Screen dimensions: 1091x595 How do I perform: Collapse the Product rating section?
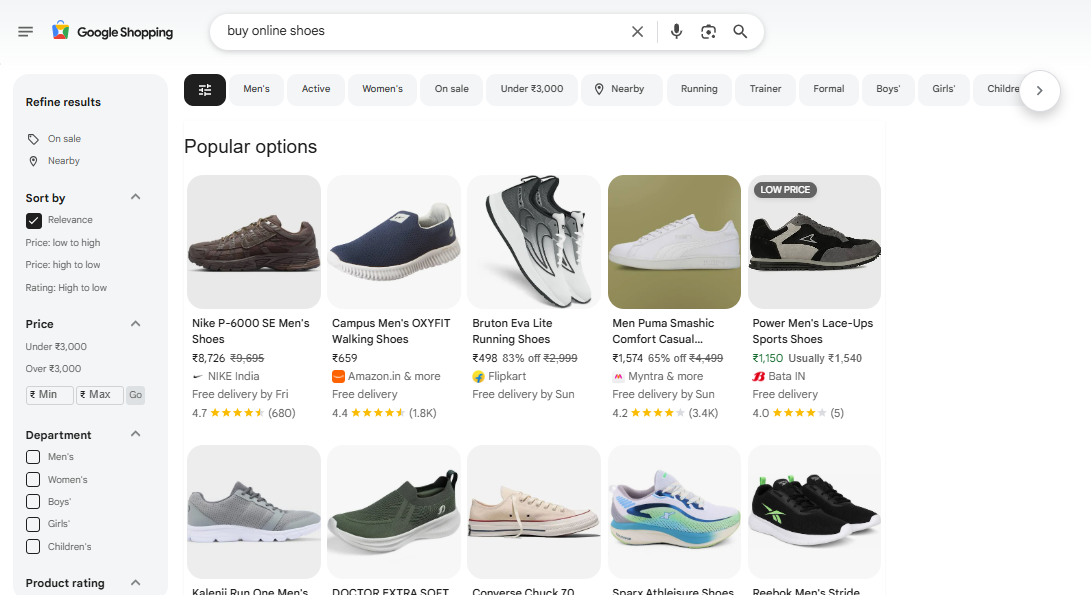[x=136, y=582]
